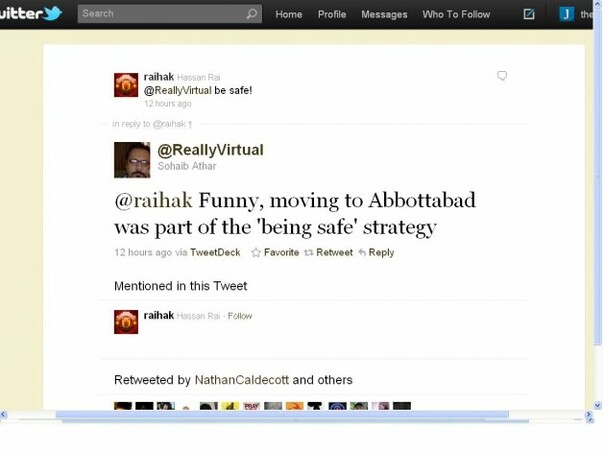This screenshot has height=451, width=605.
Task: Click the Reply arrow icon
Action: pyautogui.click(x=362, y=253)
